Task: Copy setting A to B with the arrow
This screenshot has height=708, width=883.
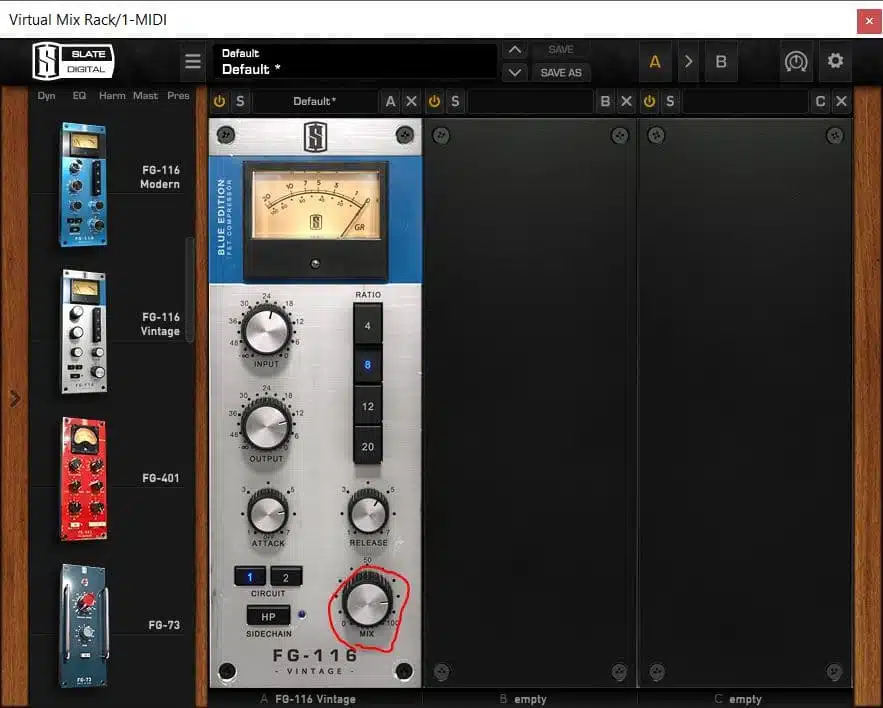Action: click(x=688, y=61)
